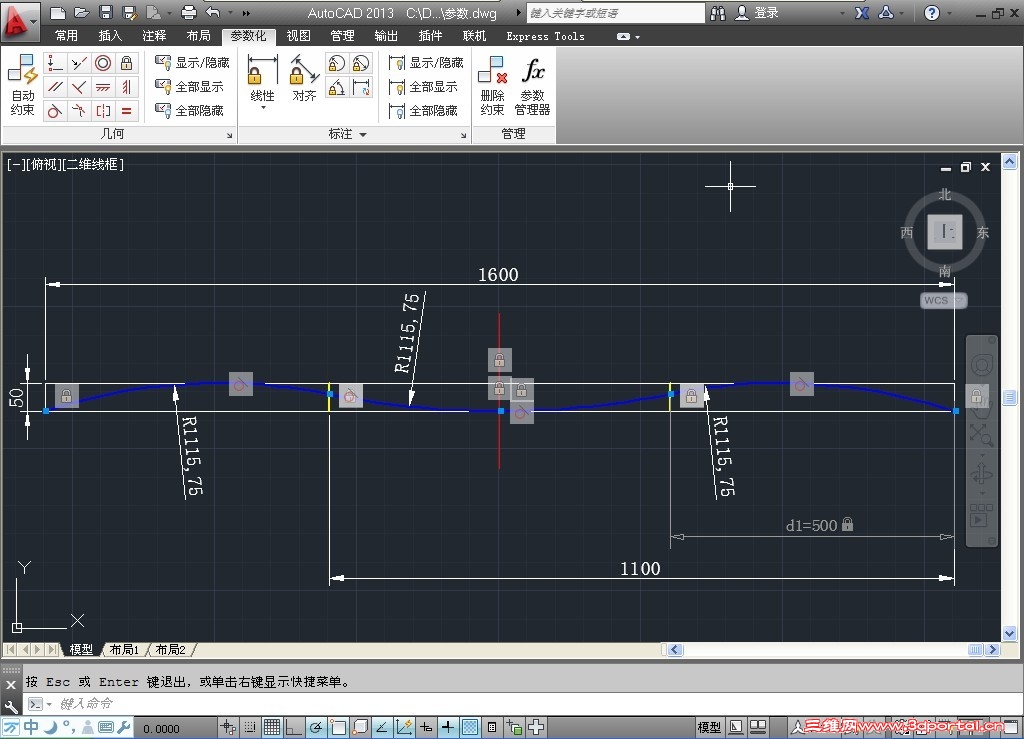Screen dimensions: 1024x739
Task: Toggle Ortho Mode in status bar
Action: point(294,727)
